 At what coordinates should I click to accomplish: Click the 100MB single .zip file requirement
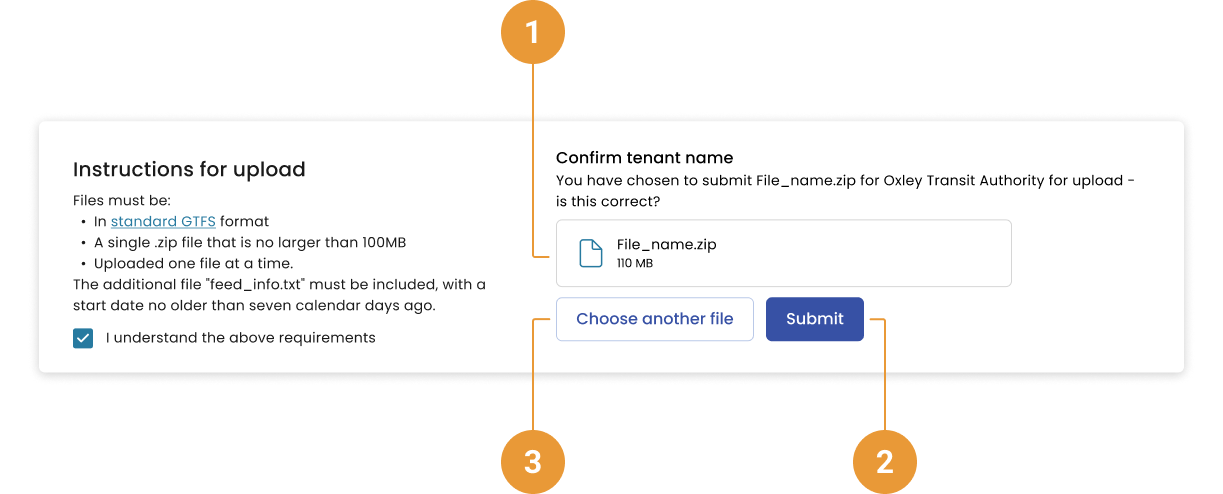249,242
